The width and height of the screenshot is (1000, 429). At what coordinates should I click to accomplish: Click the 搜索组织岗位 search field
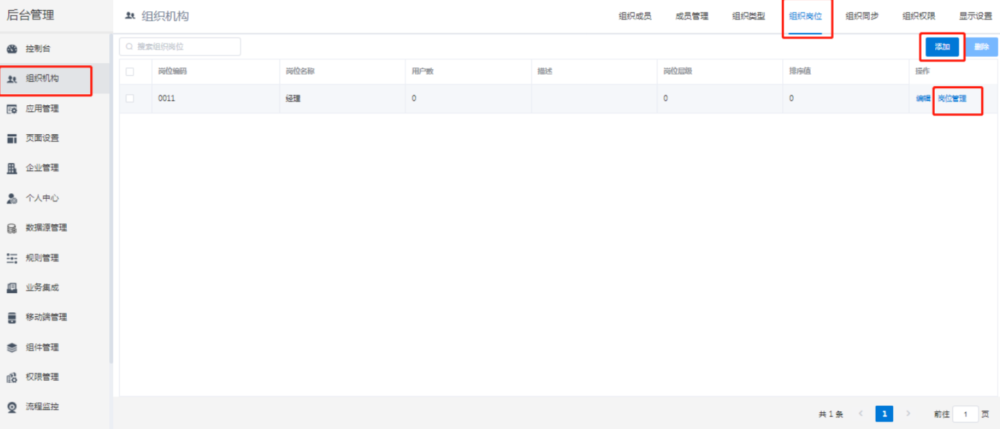pyautogui.click(x=180, y=47)
